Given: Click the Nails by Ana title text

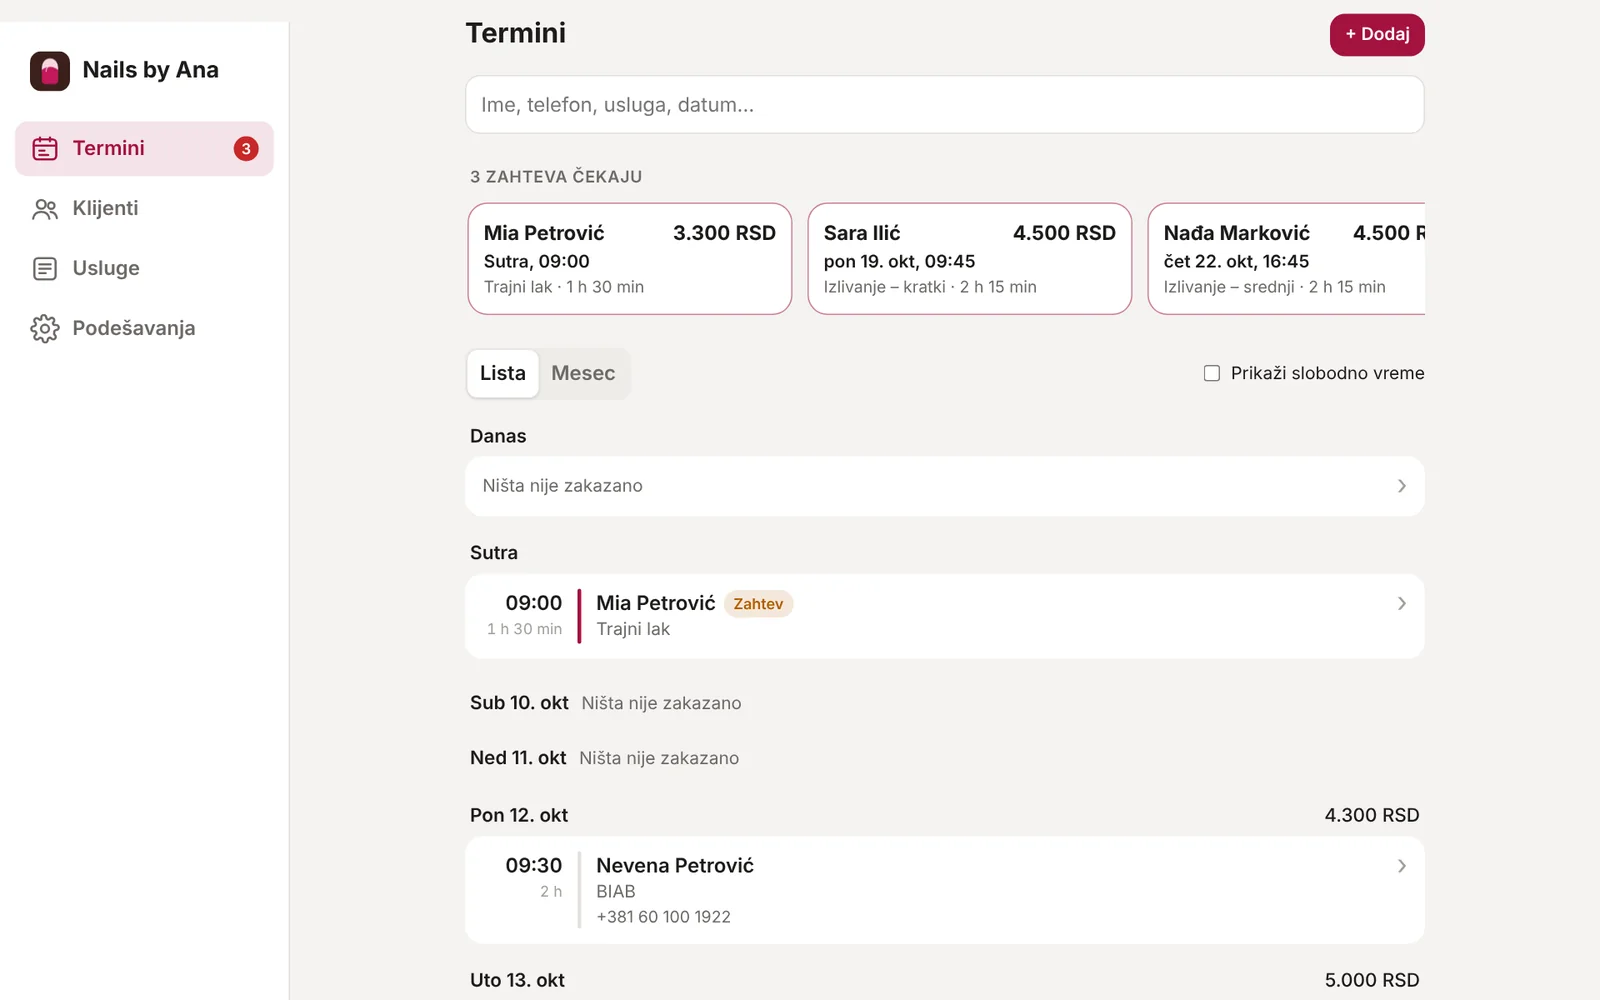Looking at the screenshot, I should point(151,70).
